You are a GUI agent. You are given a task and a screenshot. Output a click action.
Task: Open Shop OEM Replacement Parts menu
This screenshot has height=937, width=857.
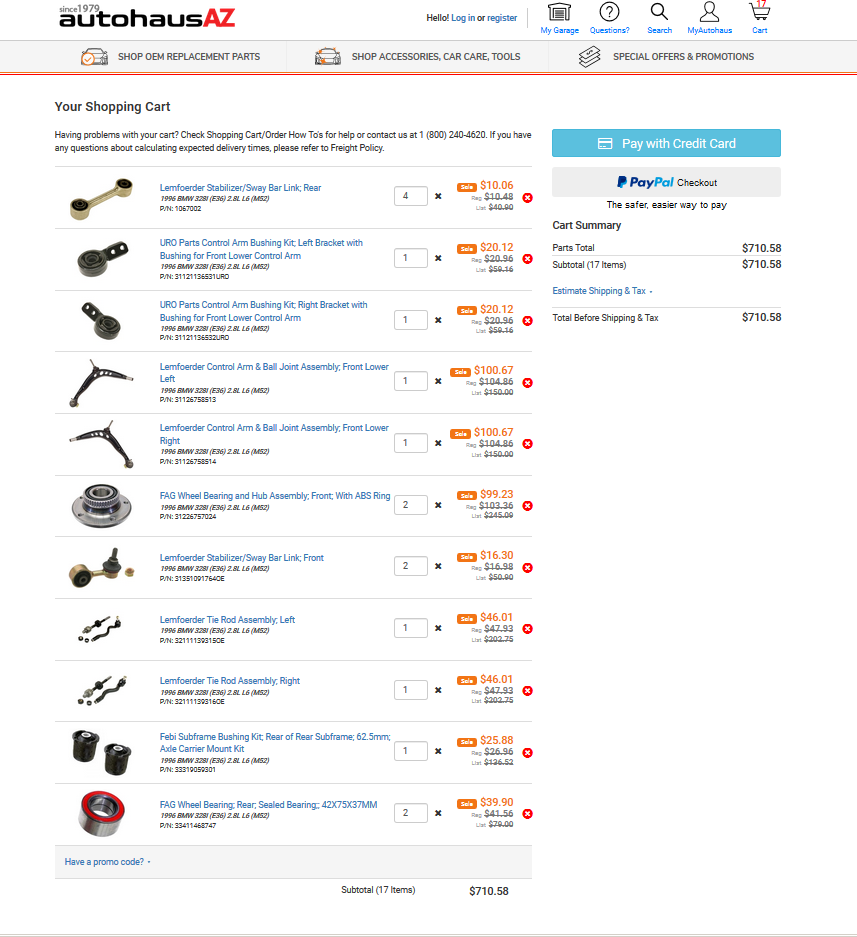click(170, 57)
